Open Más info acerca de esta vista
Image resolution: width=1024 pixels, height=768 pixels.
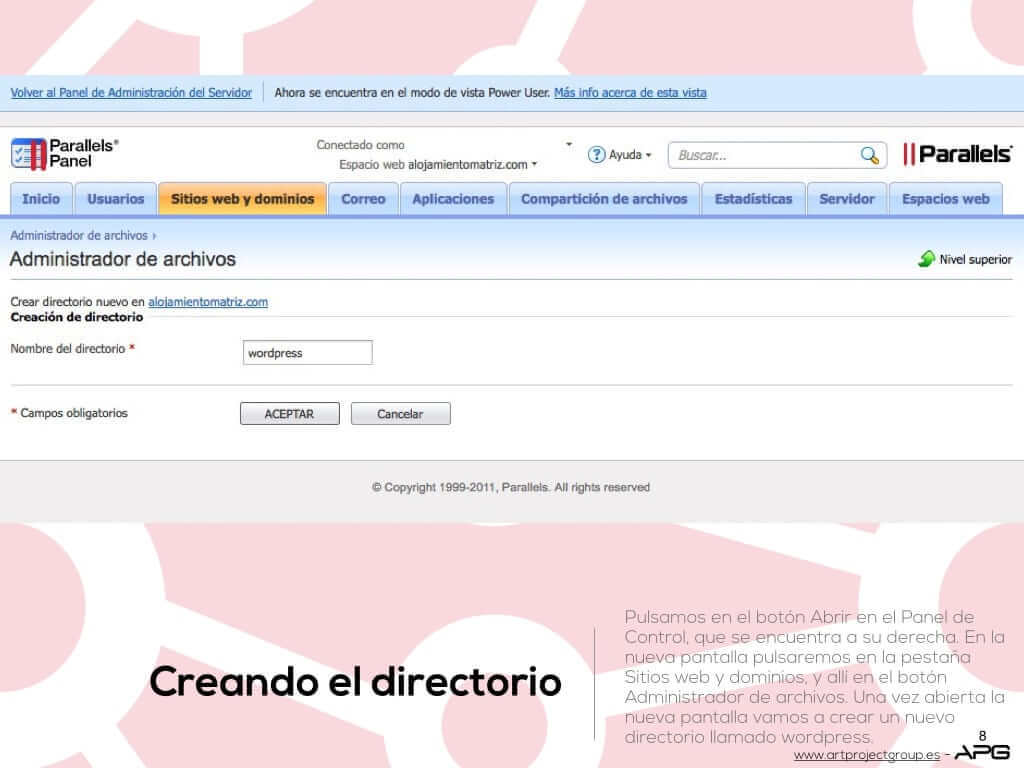[x=630, y=93]
